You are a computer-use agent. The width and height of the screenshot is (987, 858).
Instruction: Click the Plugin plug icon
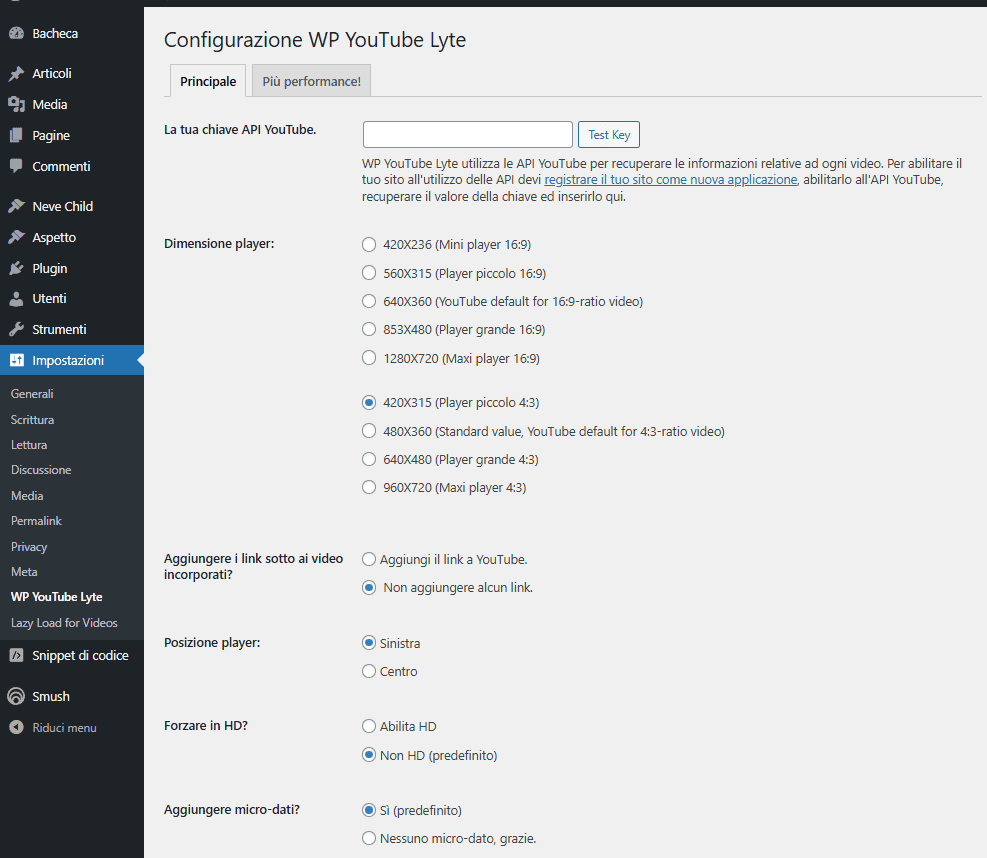(16, 268)
